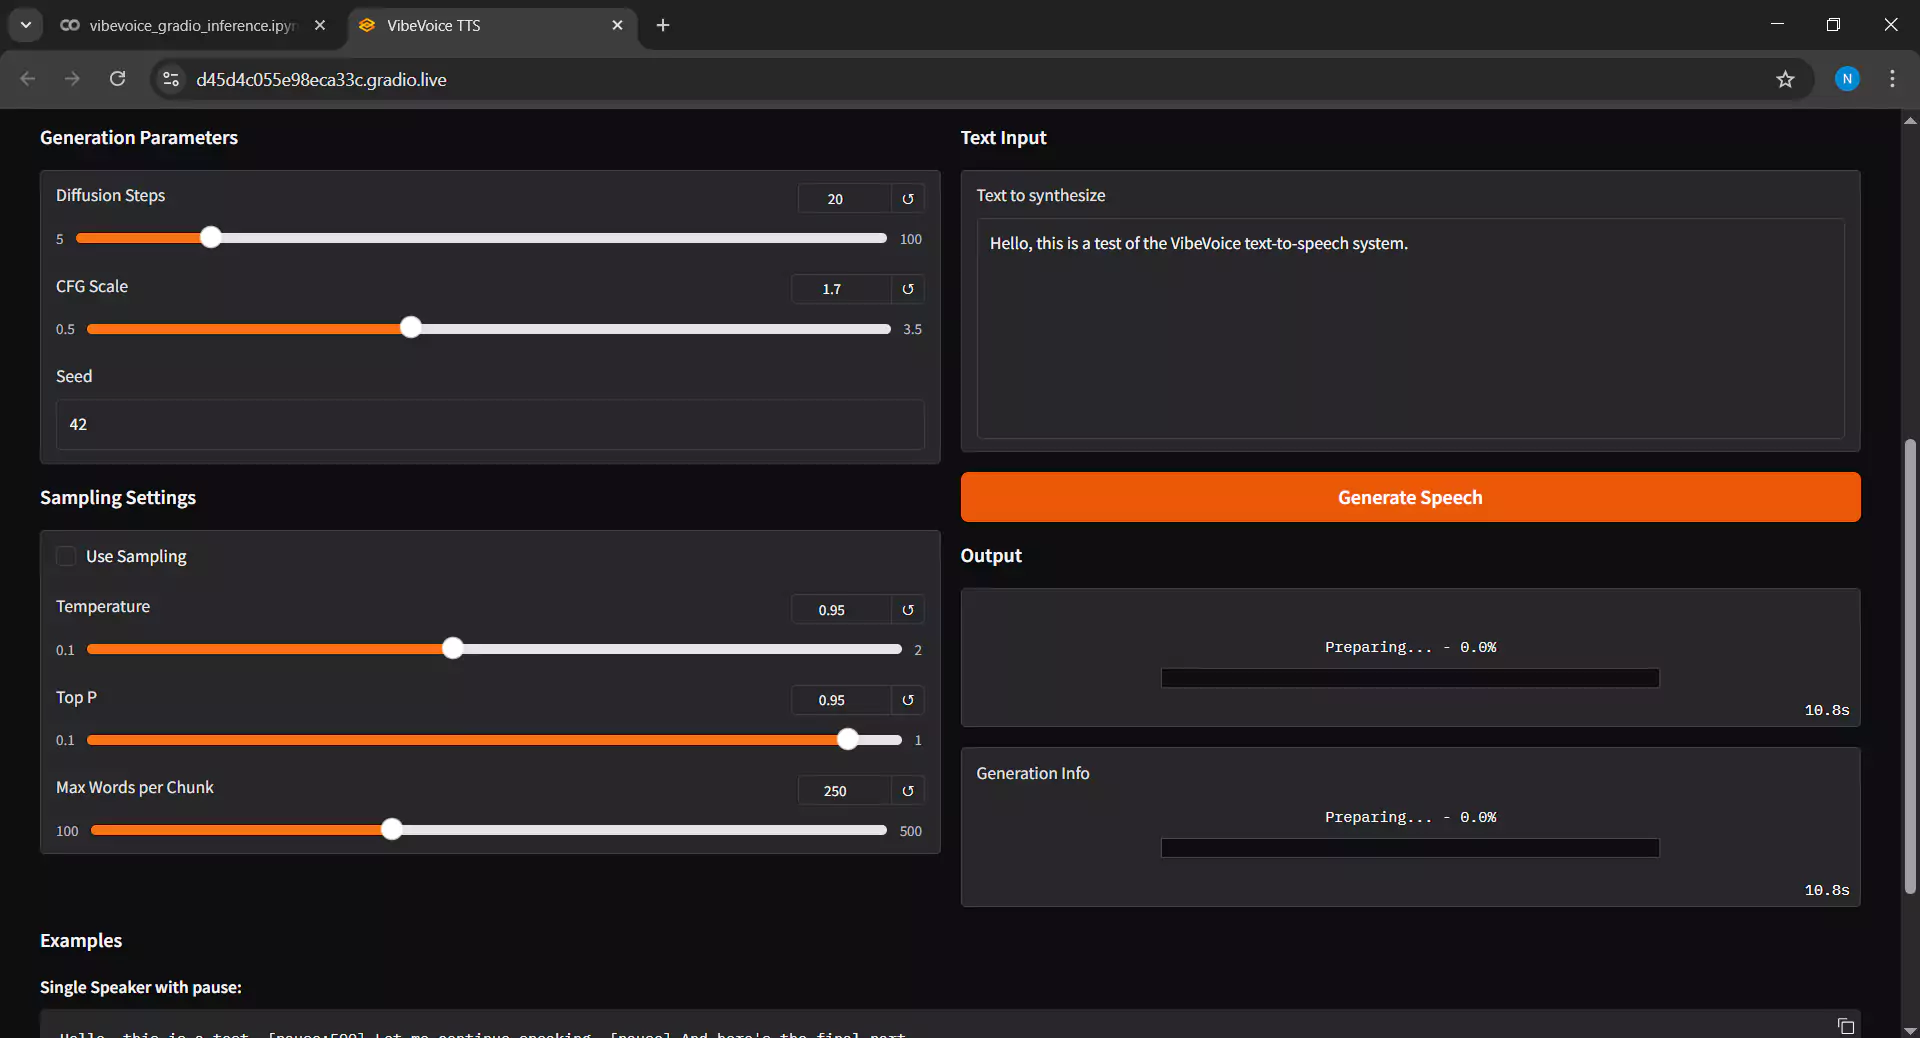Click the Generate Speech button
Screen dimensions: 1920x1038
[1410, 497]
